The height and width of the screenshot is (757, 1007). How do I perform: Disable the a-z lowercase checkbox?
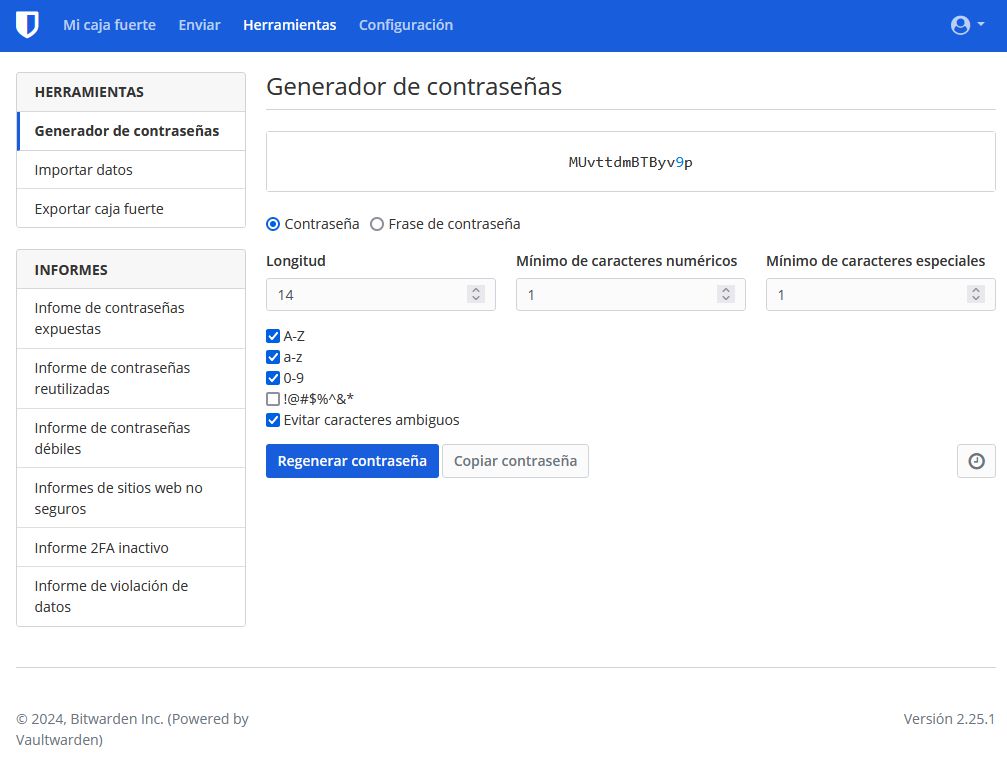coord(273,357)
